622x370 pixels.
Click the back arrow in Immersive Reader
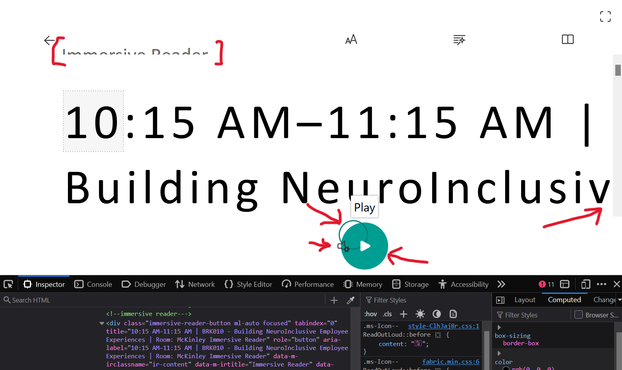(49, 40)
